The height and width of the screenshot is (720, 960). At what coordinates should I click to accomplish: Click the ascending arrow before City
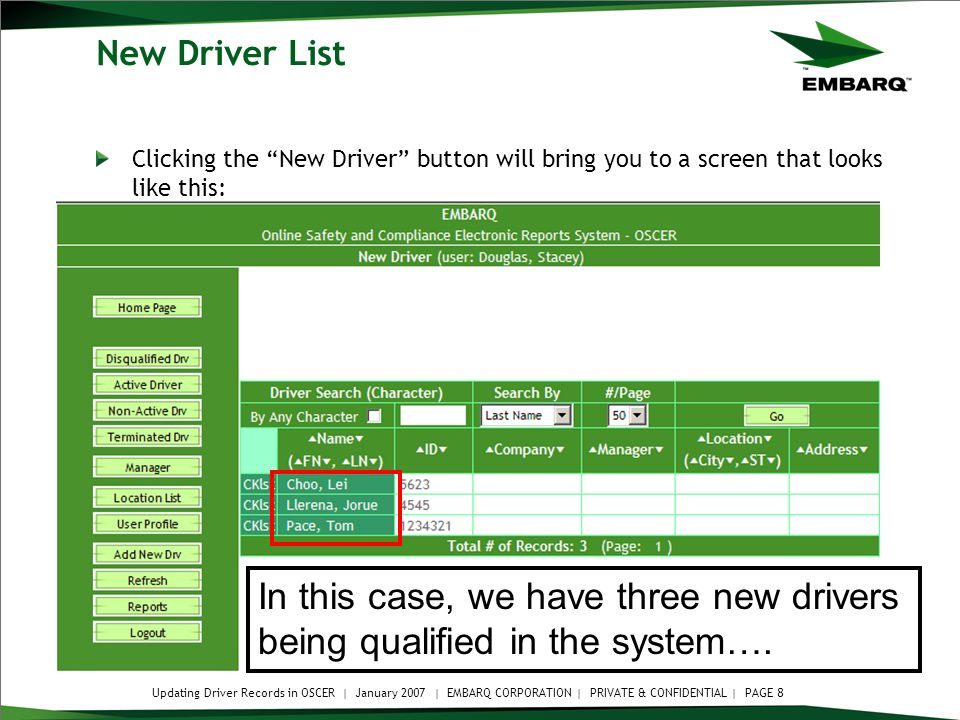pos(694,460)
